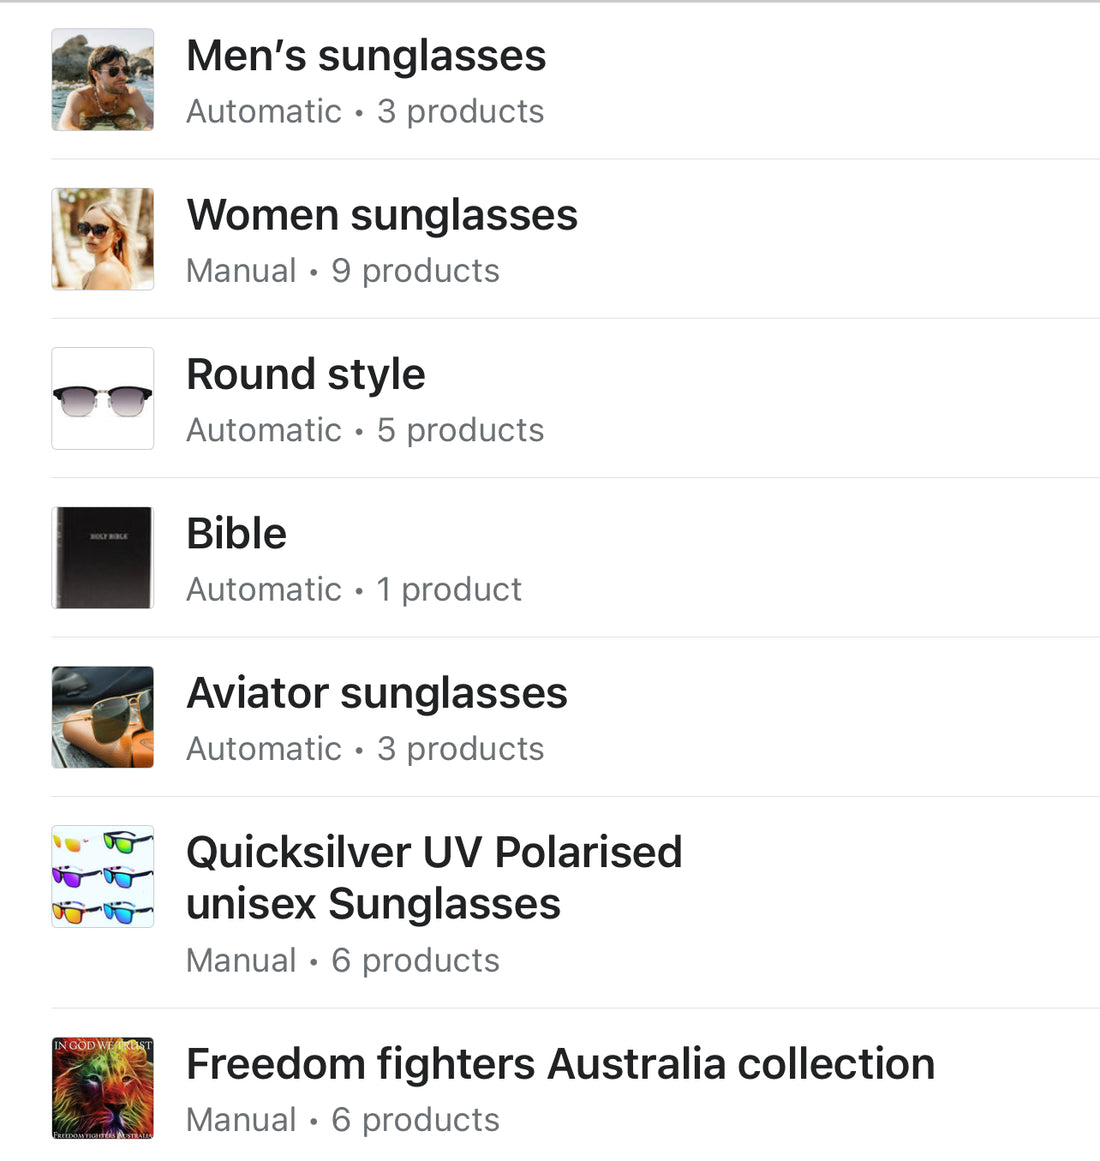The image size is (1100, 1161).
Task: Click "Automatic • 3 products" under Men's sunglasses
Action: pyautogui.click(x=365, y=112)
